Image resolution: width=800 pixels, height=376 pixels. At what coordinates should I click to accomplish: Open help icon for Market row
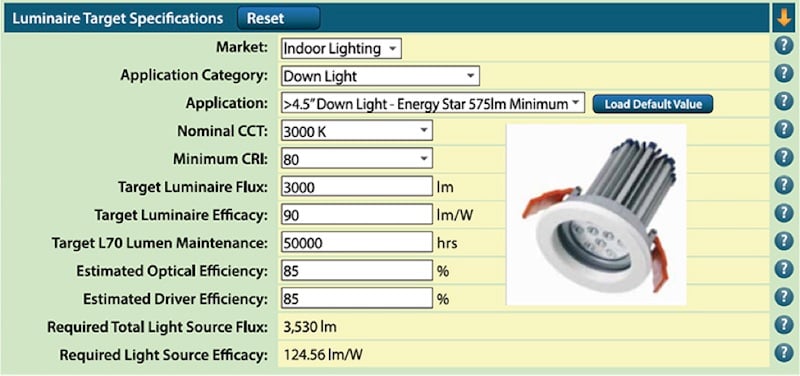pos(784,46)
